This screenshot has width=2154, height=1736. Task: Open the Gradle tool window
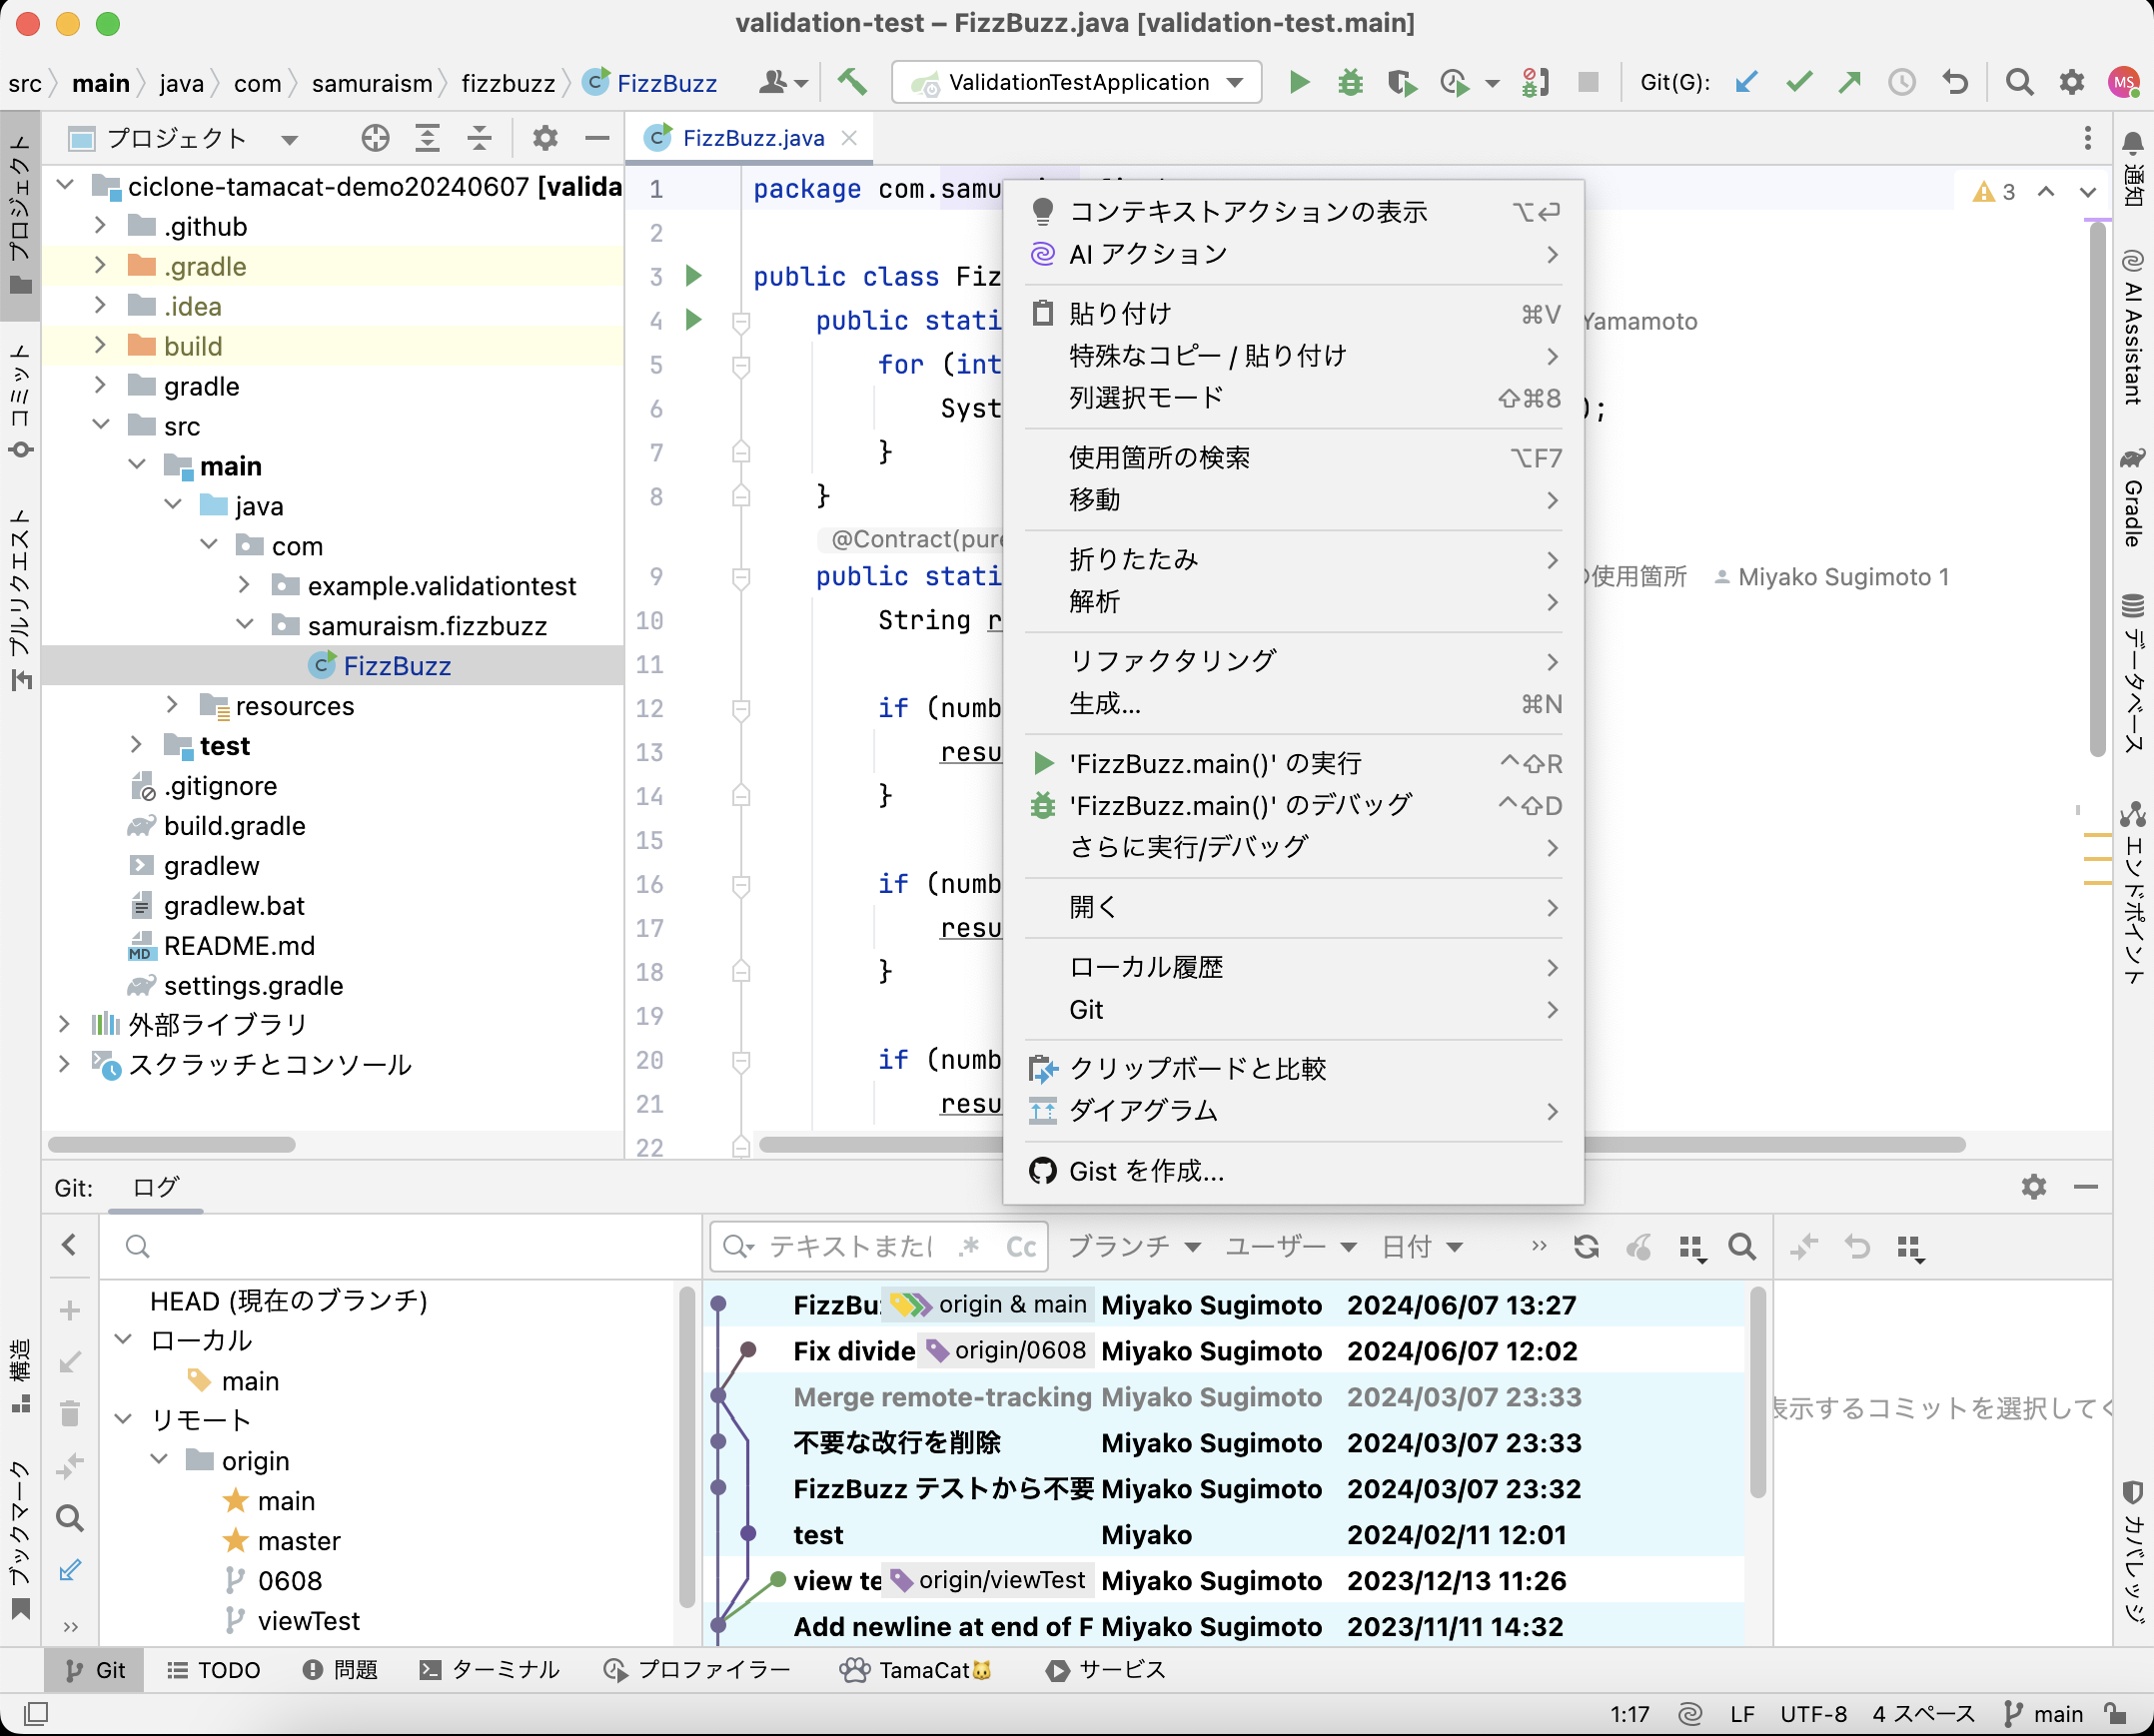pyautogui.click(x=2132, y=498)
